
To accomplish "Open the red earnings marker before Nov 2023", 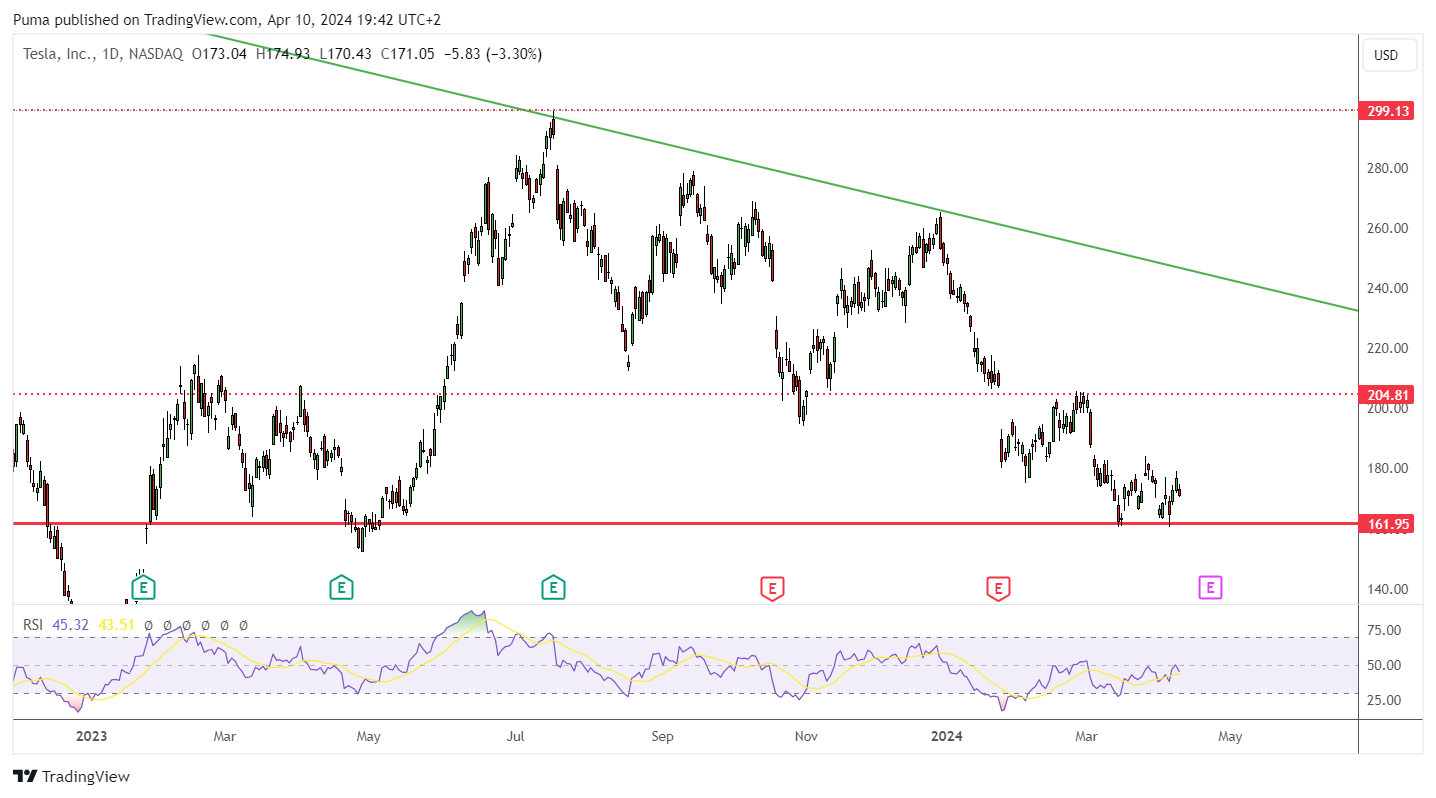I will click(771, 587).
